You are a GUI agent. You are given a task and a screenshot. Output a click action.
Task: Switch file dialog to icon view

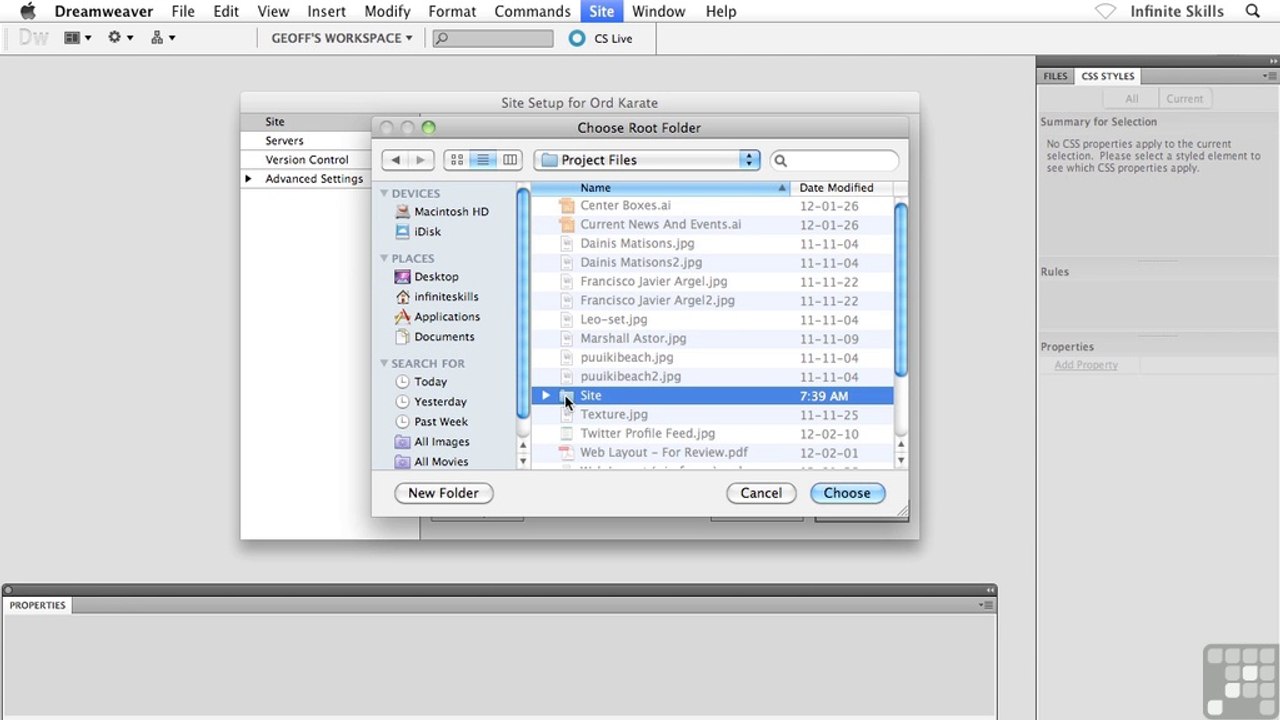[457, 160]
